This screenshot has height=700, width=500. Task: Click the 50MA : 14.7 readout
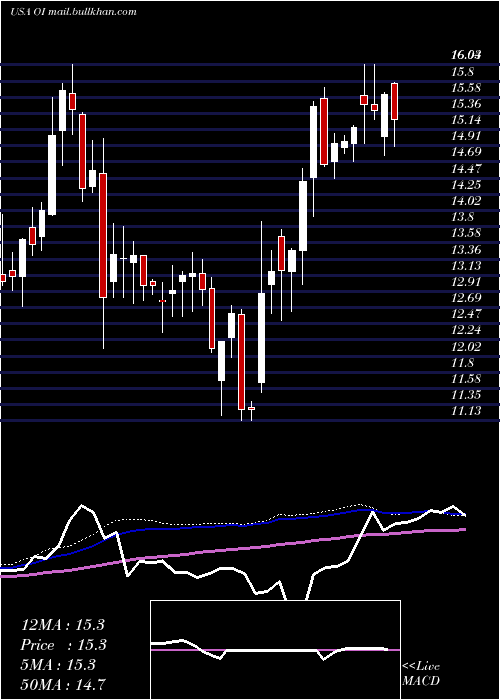coord(63,683)
